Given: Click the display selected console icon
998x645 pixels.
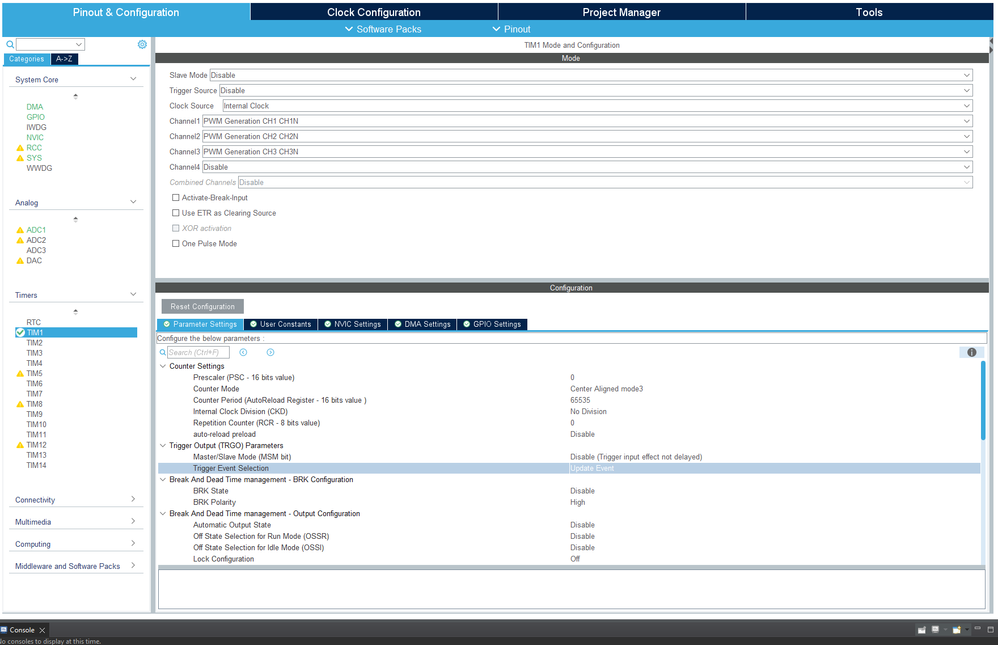Looking at the screenshot, I should tap(936, 630).
